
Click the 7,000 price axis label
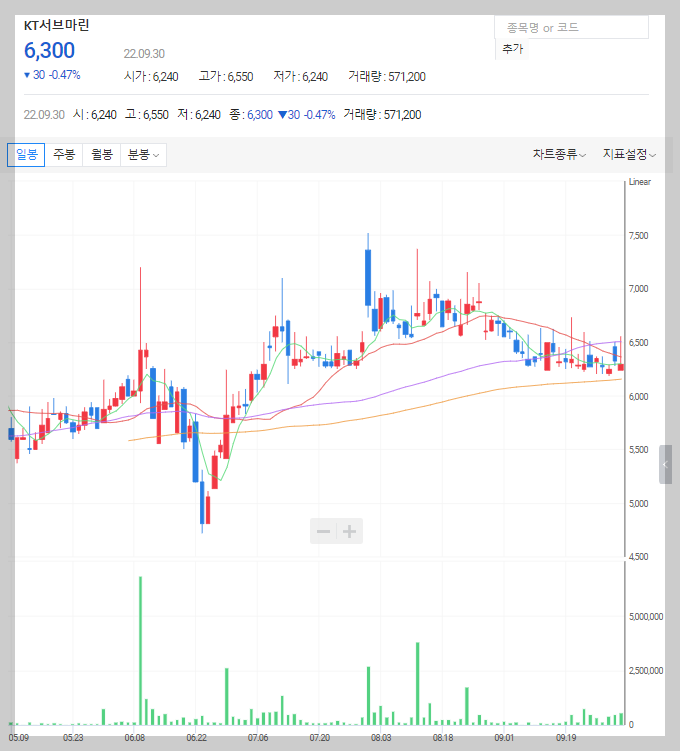(638, 289)
